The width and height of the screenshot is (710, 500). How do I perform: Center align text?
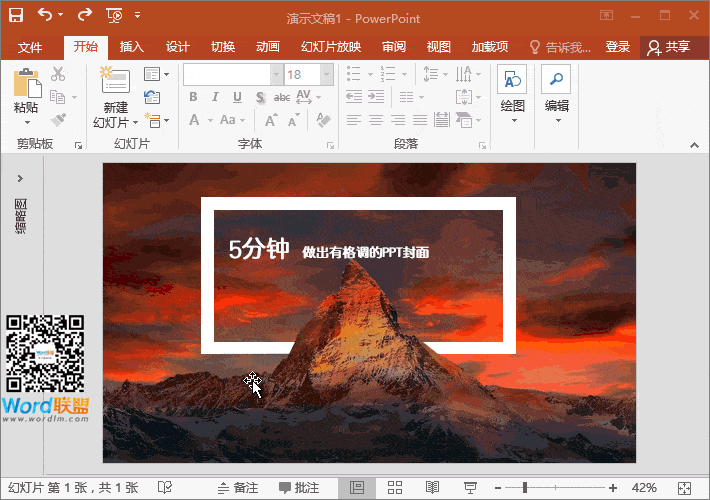375,120
